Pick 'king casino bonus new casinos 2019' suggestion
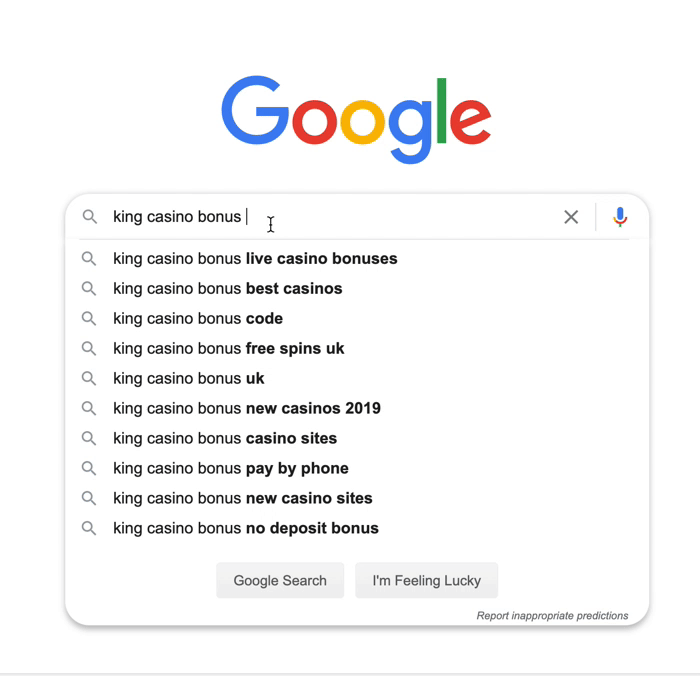Viewport: 700px width, 676px height. 246,409
